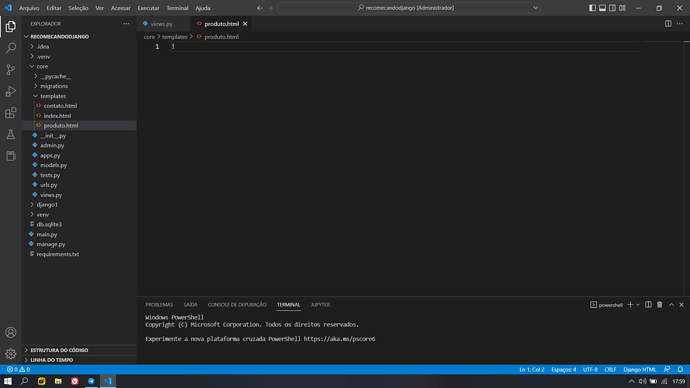Switch to the views.py editor tab
The image size is (690, 388).
(x=161, y=24)
